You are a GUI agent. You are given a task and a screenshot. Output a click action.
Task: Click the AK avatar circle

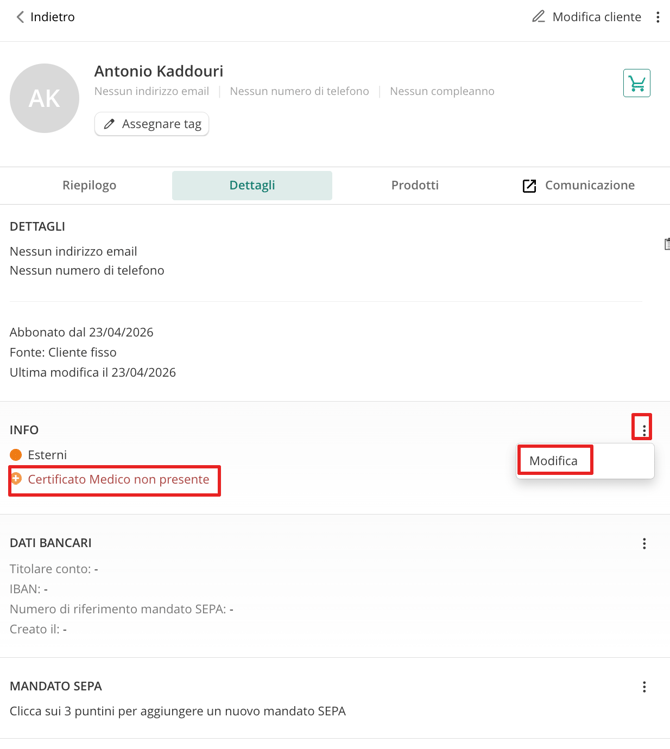(x=44, y=98)
